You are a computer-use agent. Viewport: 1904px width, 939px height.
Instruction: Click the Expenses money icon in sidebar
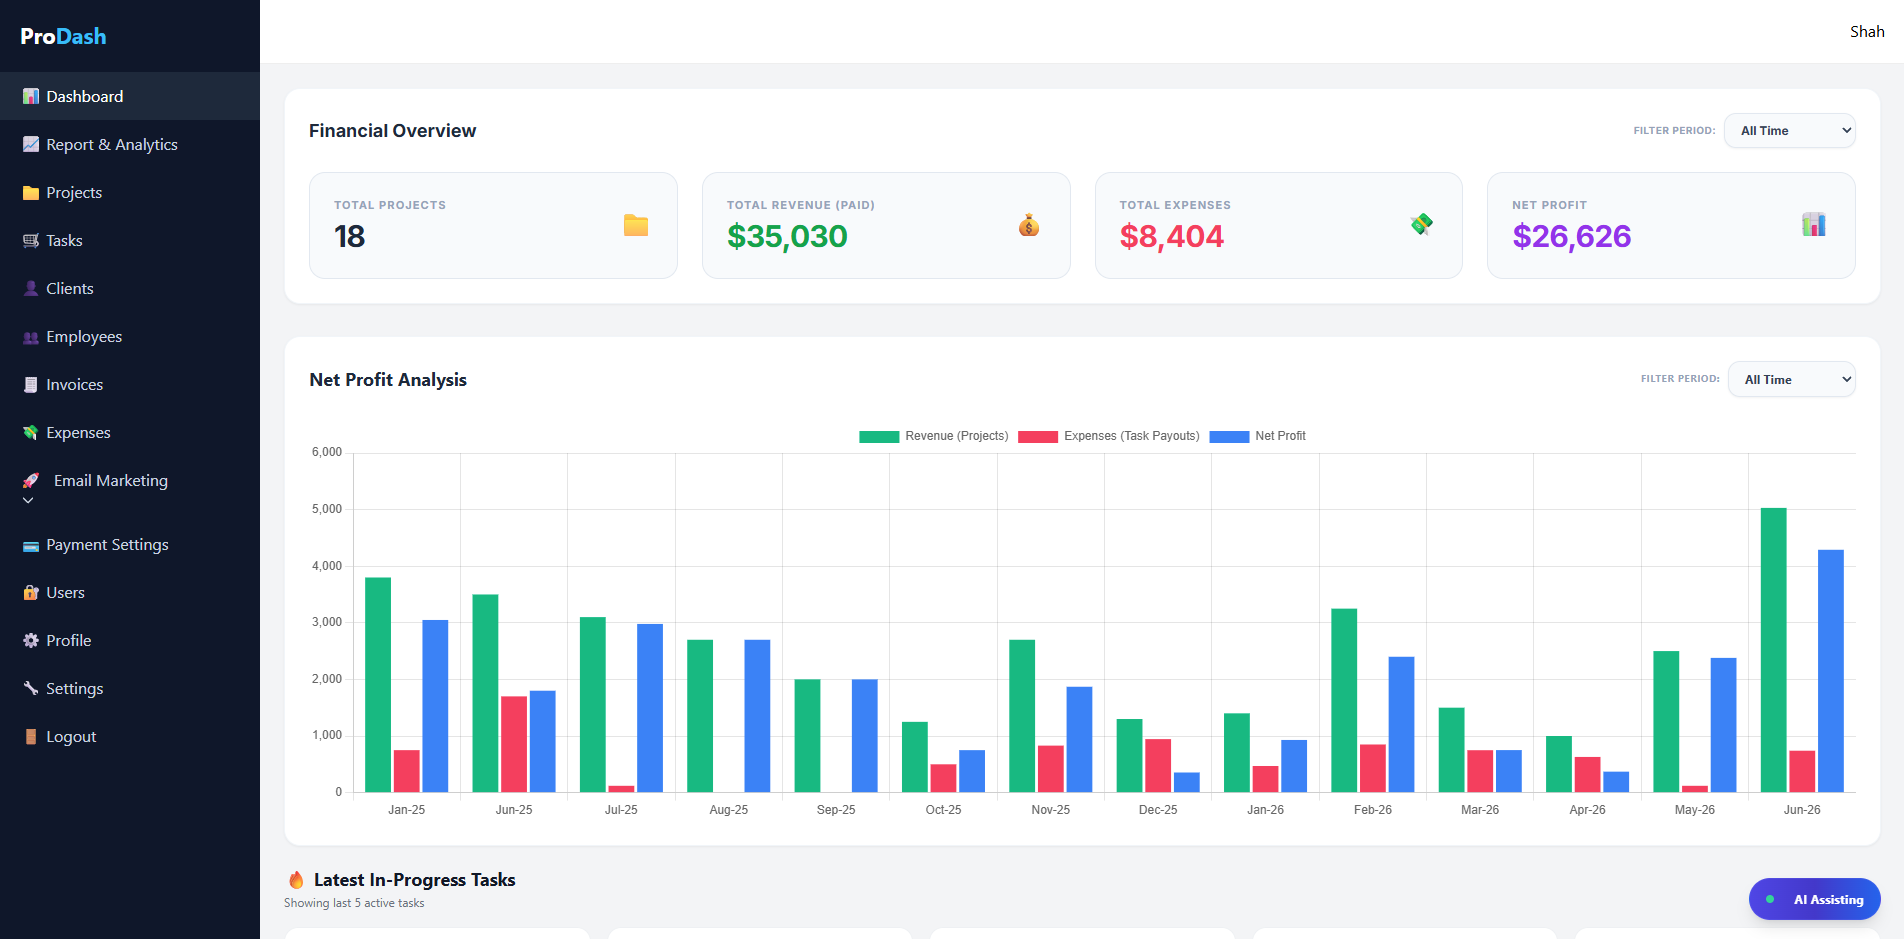(x=31, y=433)
